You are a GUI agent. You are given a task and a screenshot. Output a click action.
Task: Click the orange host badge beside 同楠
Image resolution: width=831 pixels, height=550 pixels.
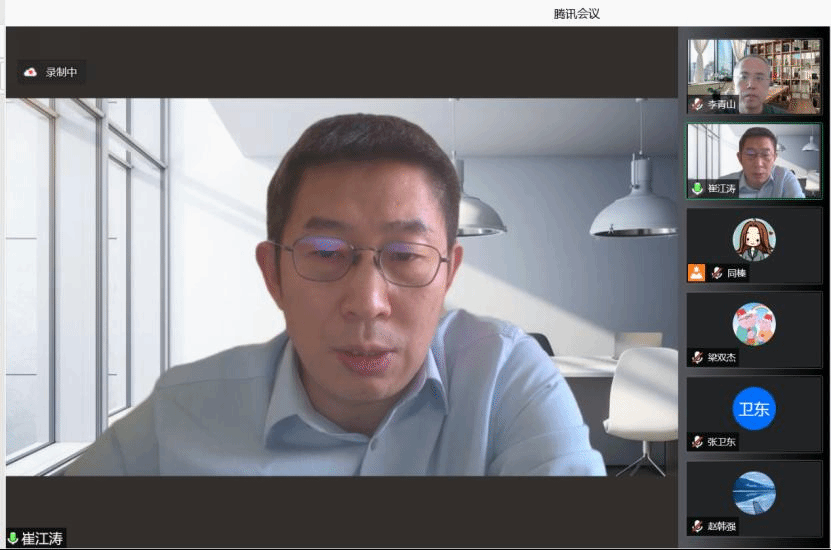pos(696,272)
